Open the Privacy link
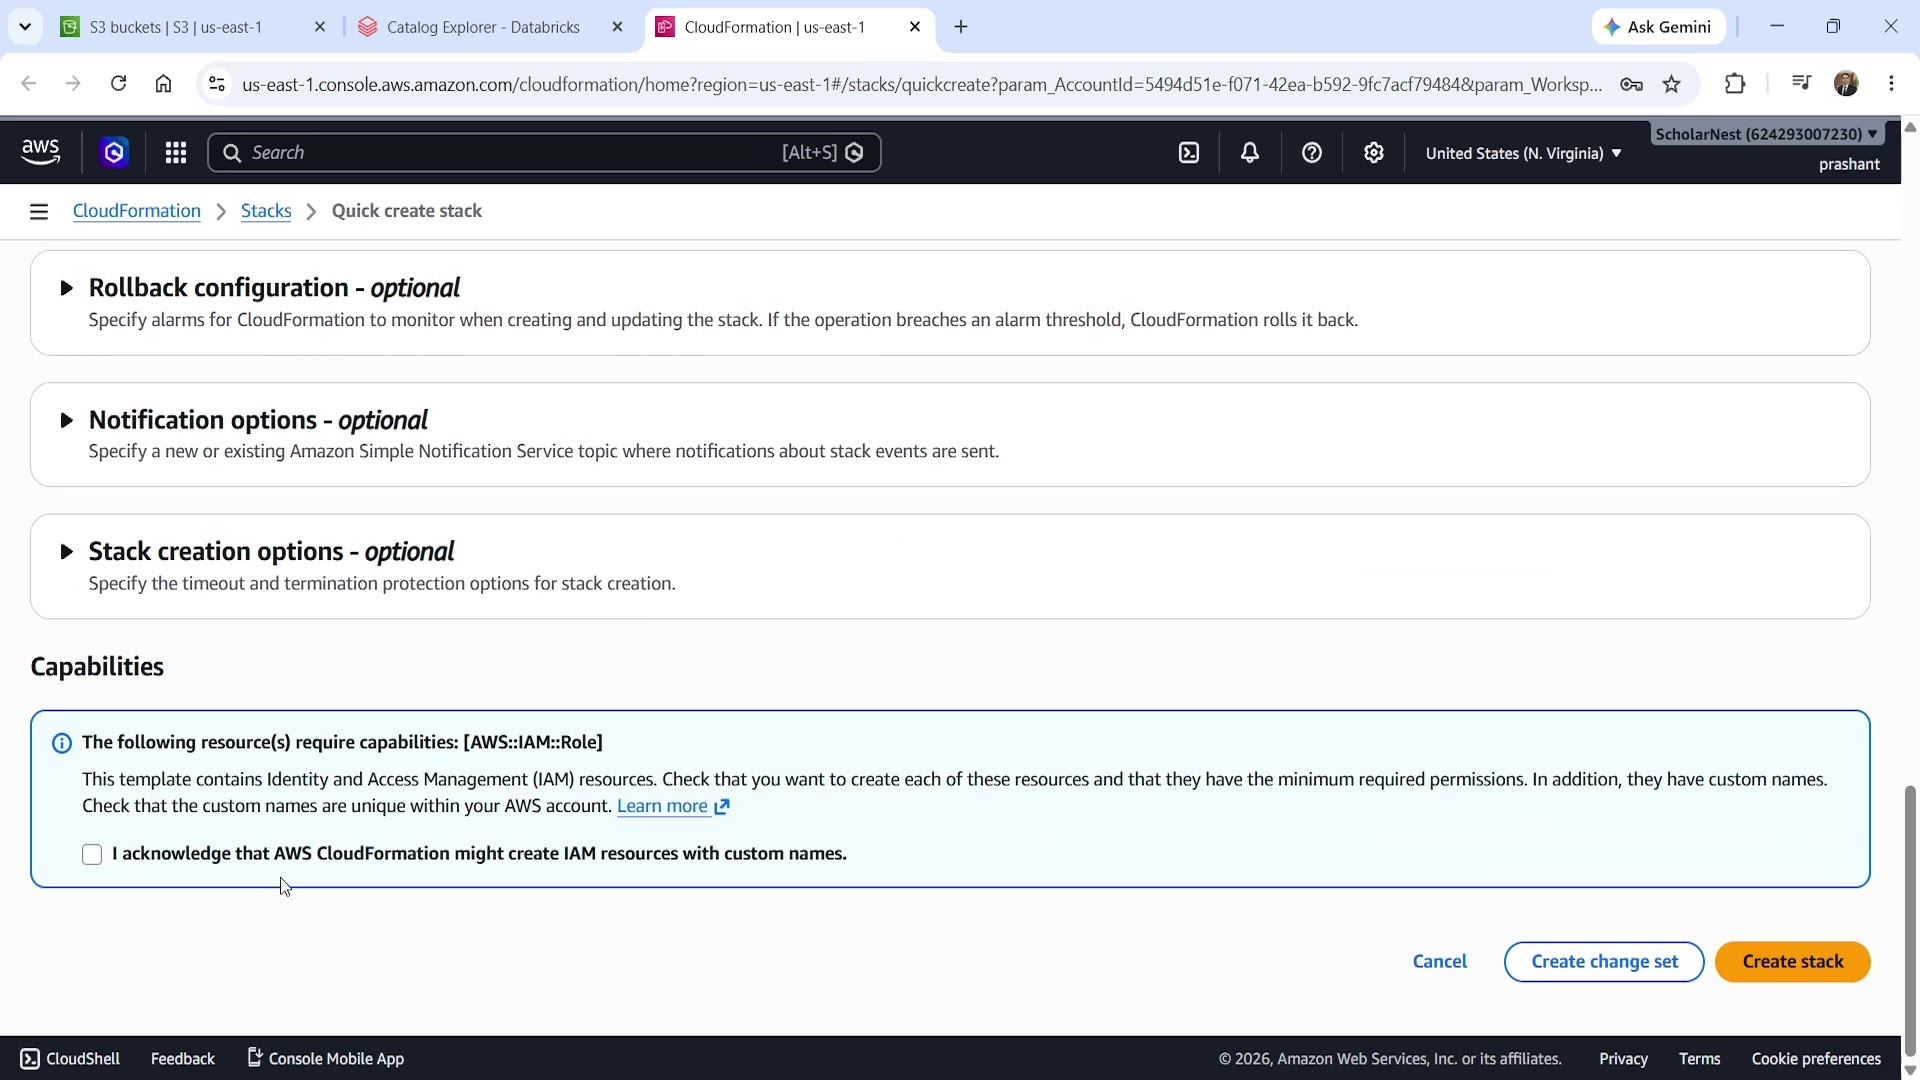 pyautogui.click(x=1623, y=1058)
